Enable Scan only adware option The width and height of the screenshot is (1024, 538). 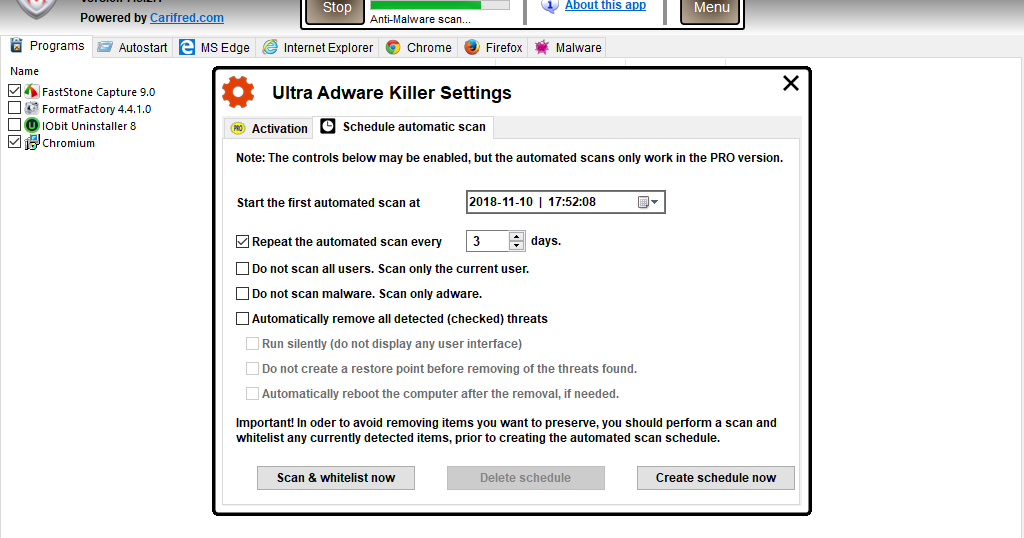tap(242, 294)
